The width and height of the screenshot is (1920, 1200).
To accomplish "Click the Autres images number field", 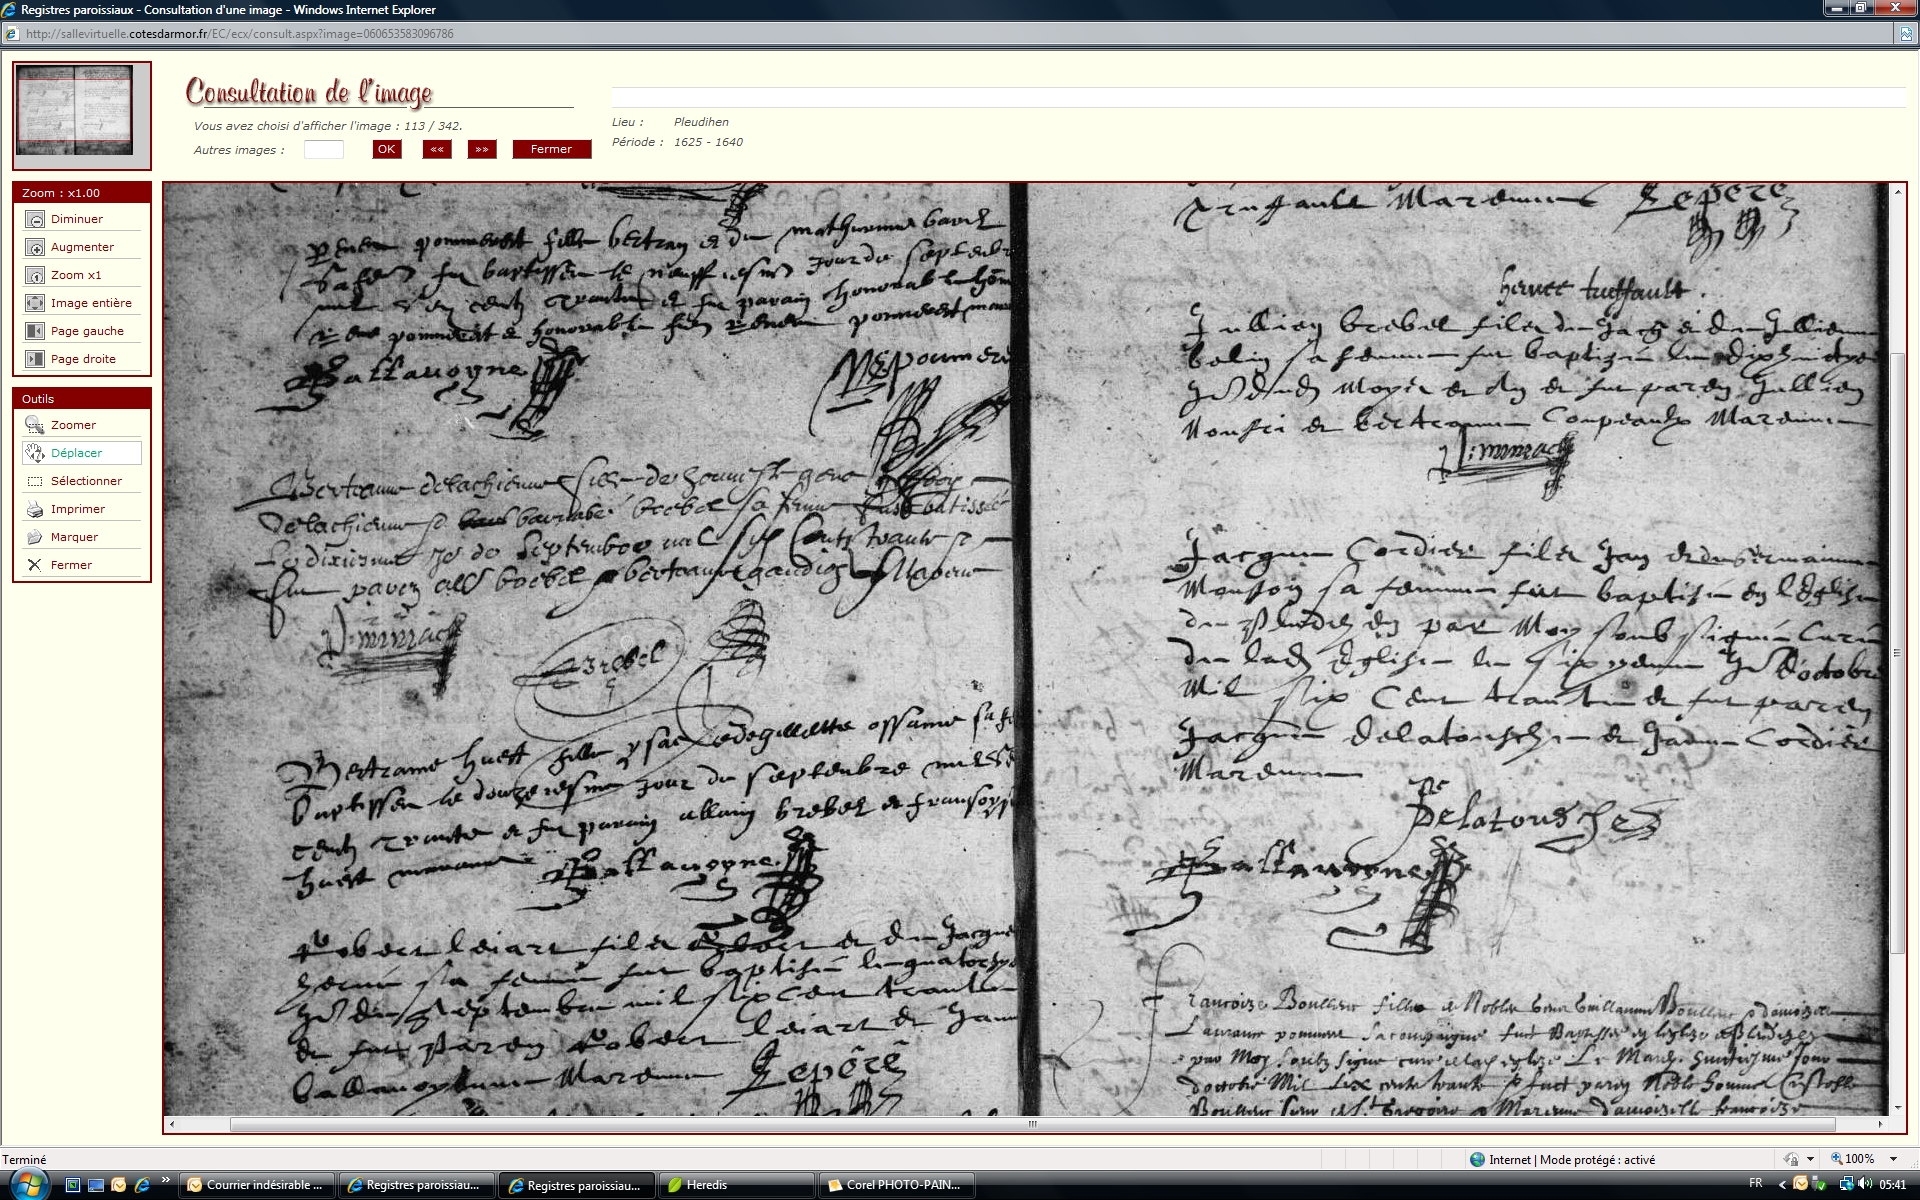I will [323, 150].
